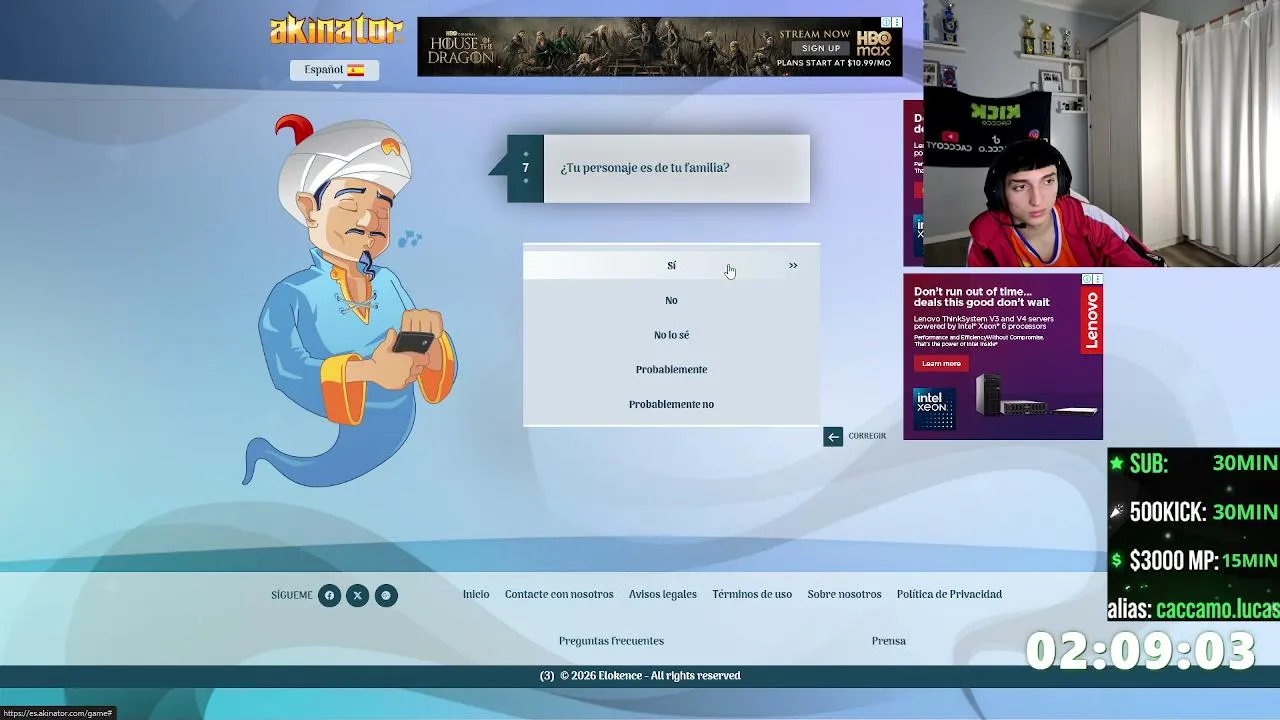This screenshot has width=1280, height=720.
Task: Choose the 'No lo sé' answer
Action: click(671, 335)
